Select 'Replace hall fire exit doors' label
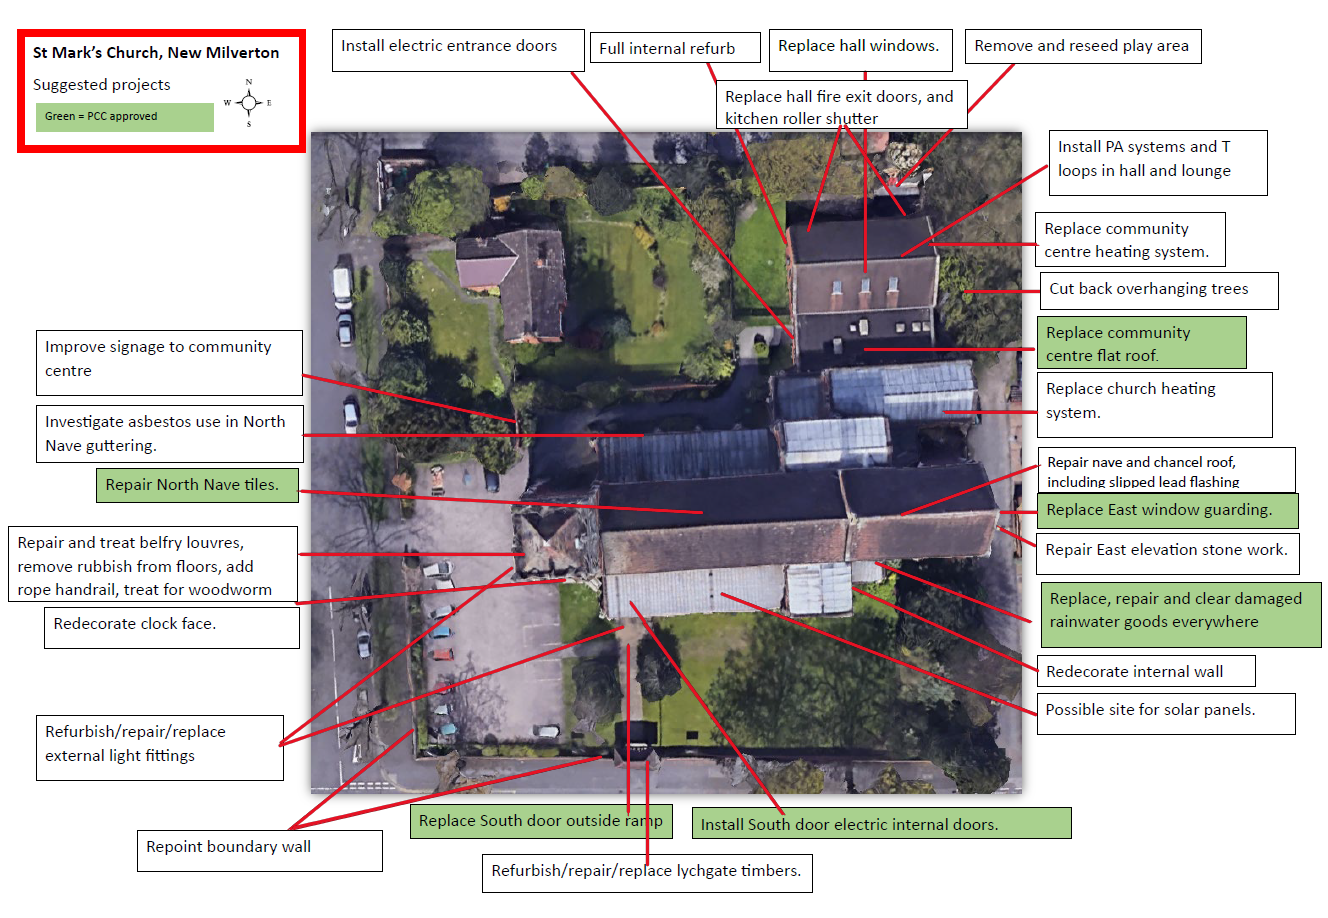 pos(841,105)
